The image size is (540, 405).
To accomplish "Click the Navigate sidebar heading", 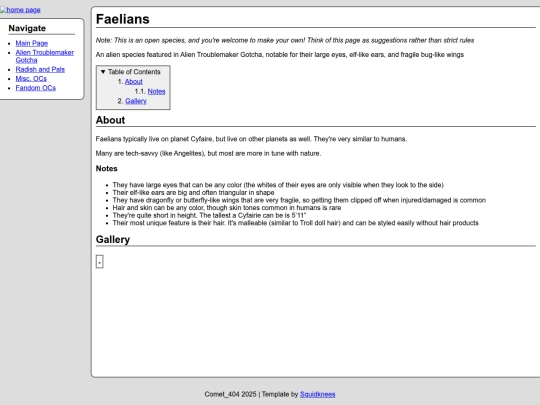I will coord(27,28).
